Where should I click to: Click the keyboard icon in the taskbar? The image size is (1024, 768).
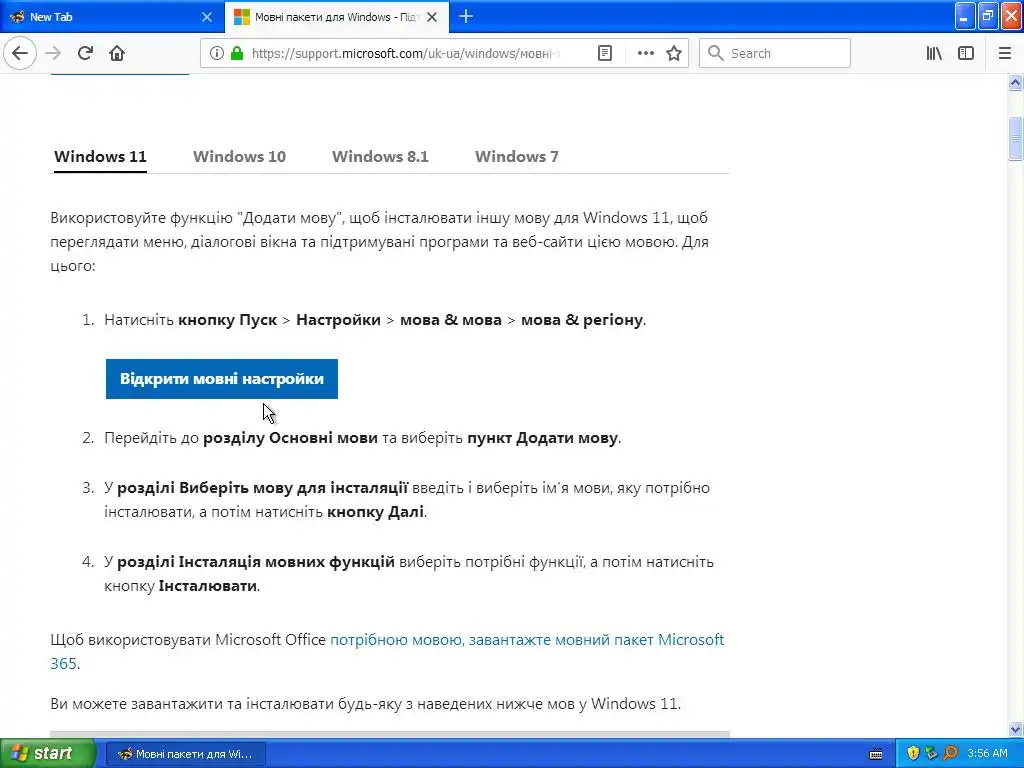[x=876, y=754]
